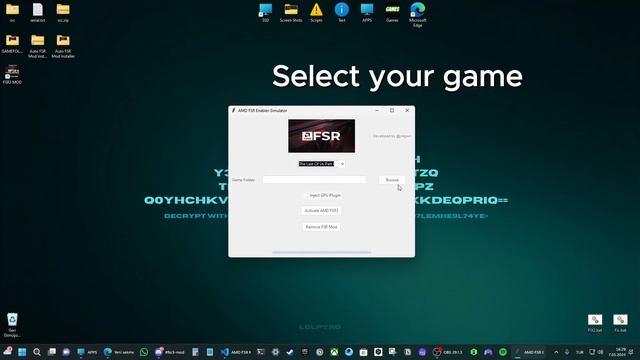The width and height of the screenshot is (640, 360).
Task: Minimize the AMD FSR Enabler window
Action: [377, 110]
